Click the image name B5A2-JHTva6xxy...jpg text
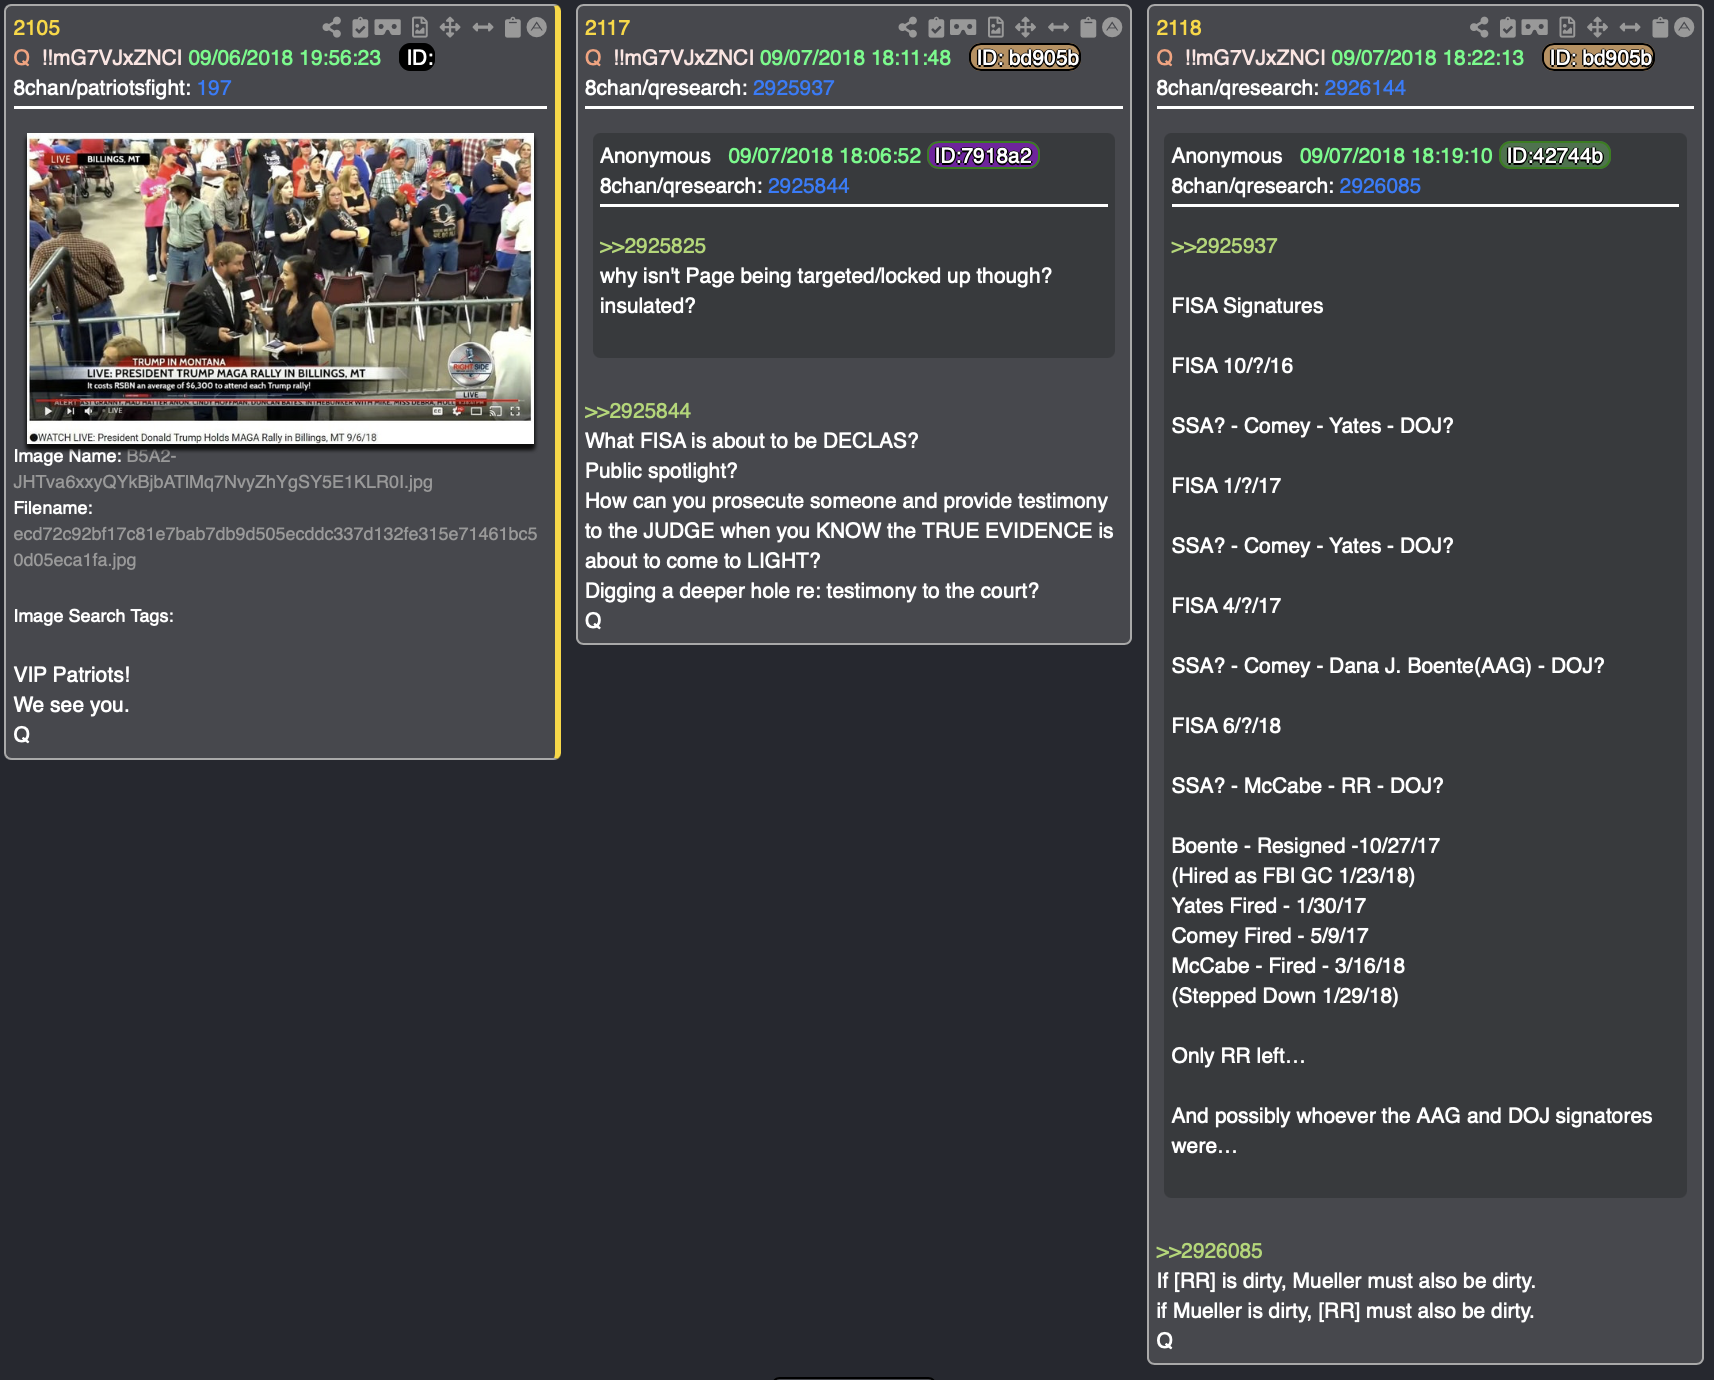The height and width of the screenshot is (1380, 1714). (x=223, y=469)
